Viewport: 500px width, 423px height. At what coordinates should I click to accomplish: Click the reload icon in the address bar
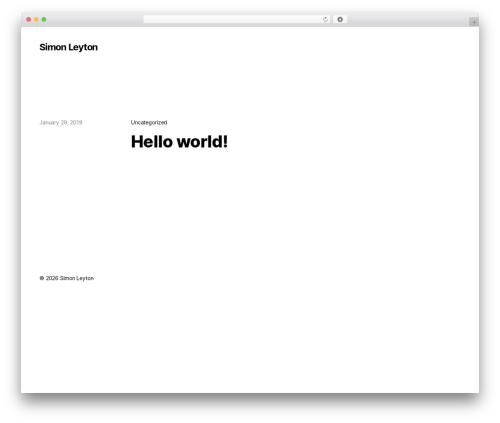coord(325,20)
